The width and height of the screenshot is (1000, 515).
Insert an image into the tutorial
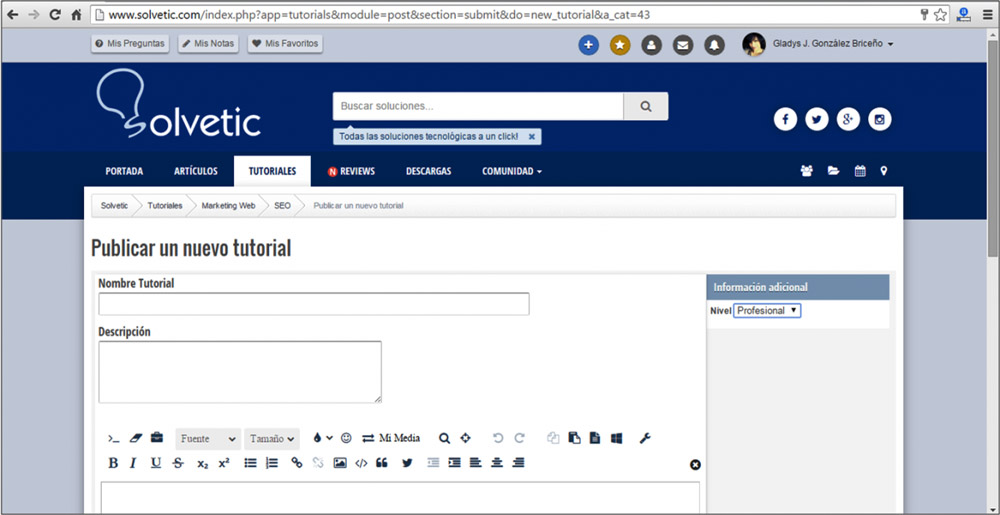click(x=340, y=463)
